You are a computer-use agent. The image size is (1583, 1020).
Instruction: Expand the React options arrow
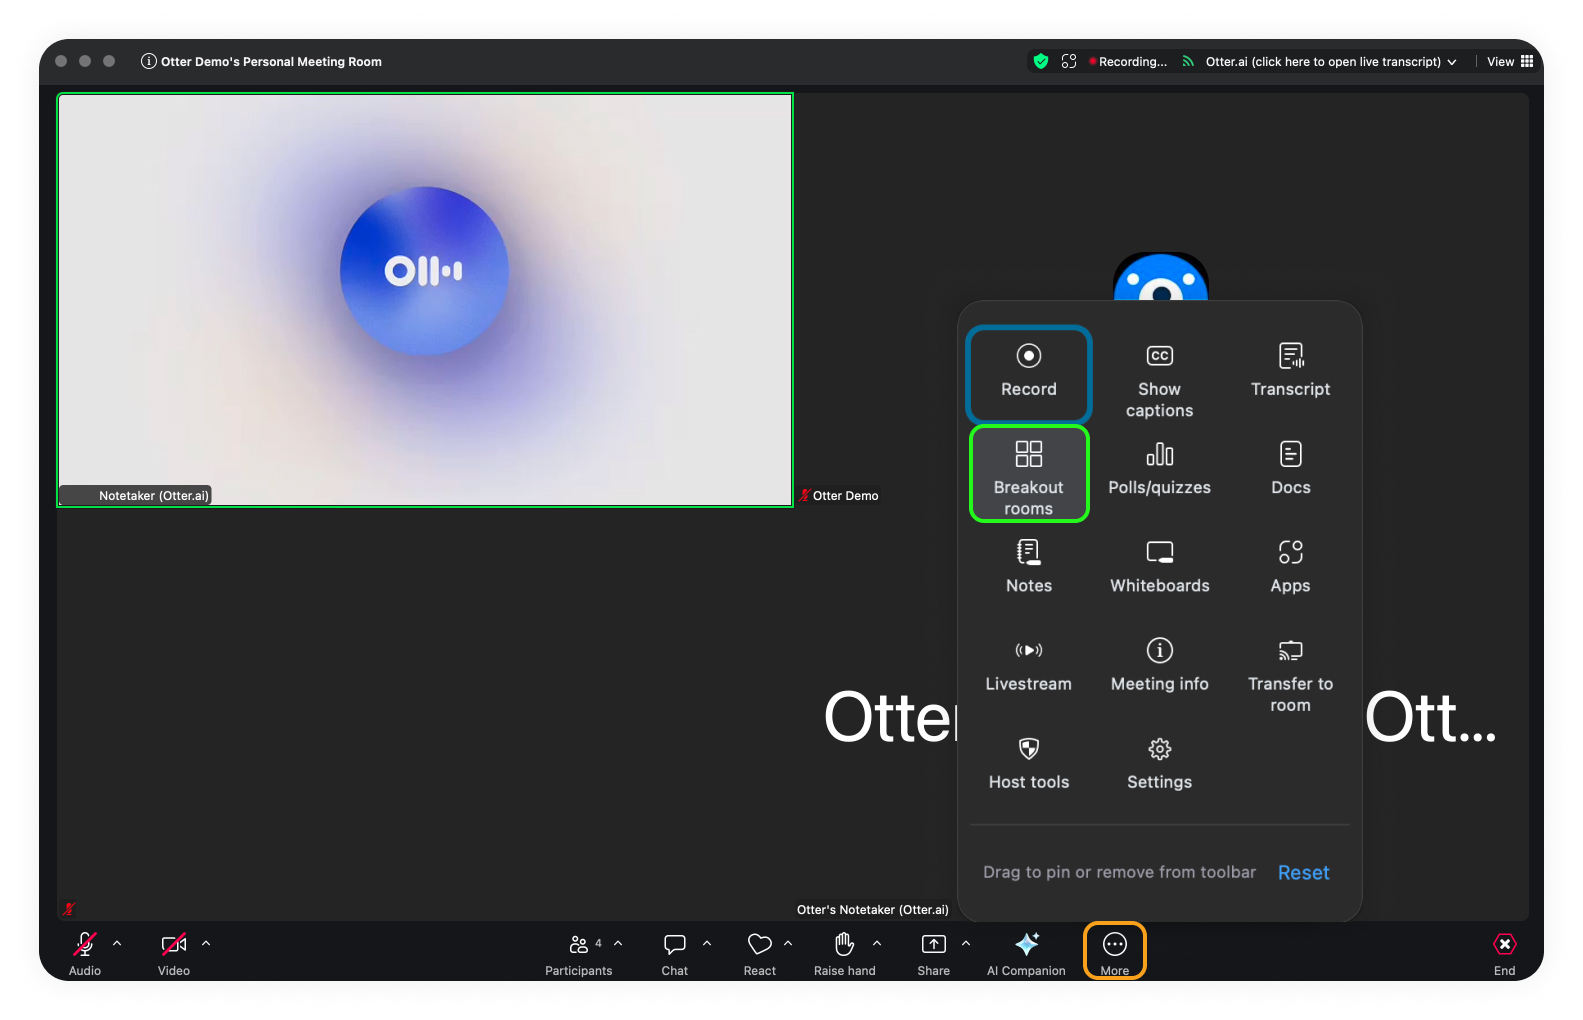pyautogui.click(x=788, y=943)
